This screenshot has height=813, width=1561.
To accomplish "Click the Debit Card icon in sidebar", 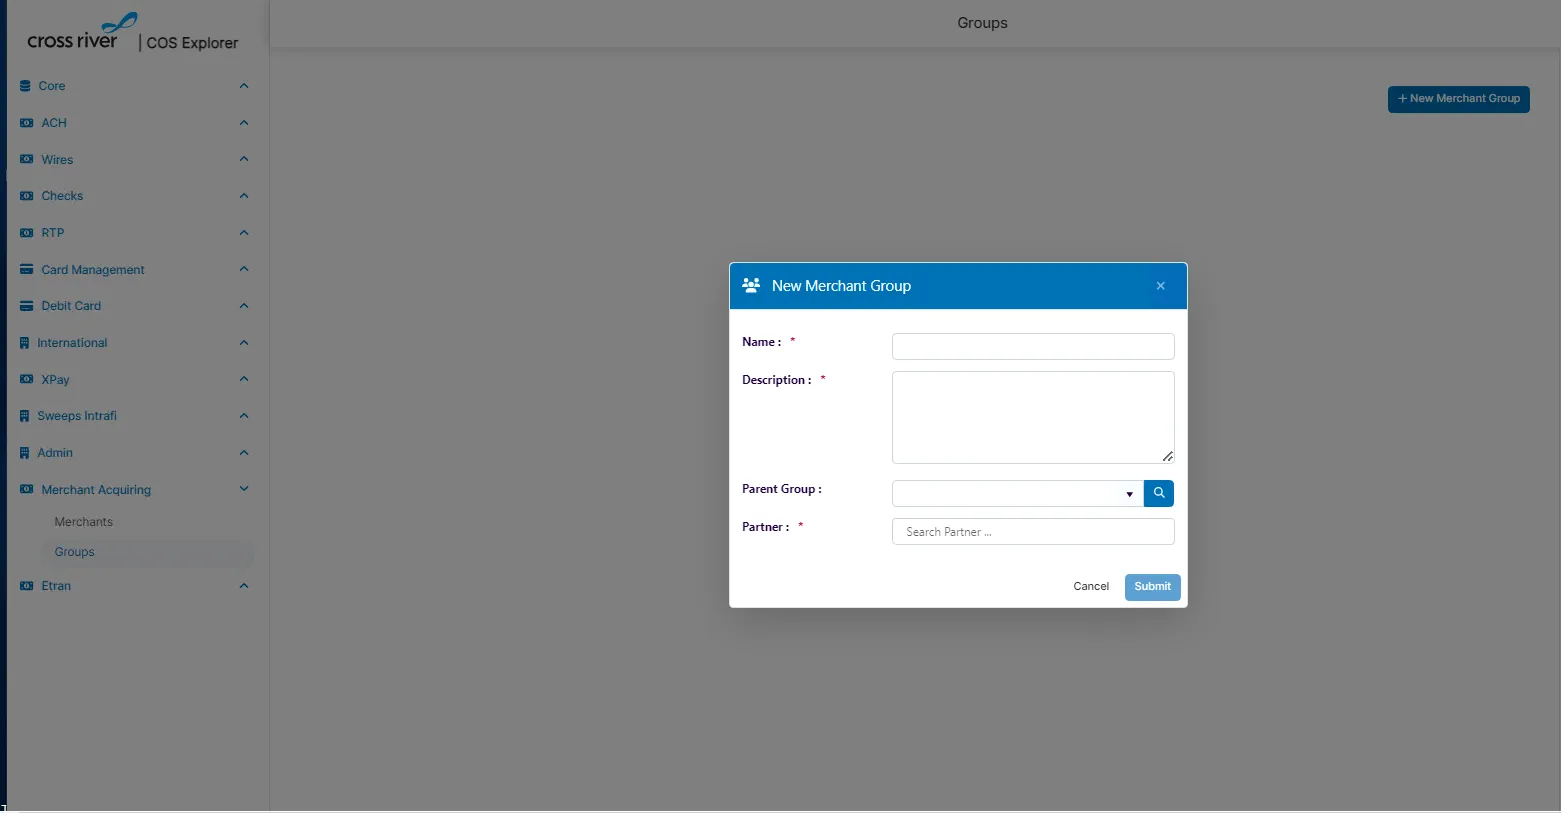I will coord(27,306).
